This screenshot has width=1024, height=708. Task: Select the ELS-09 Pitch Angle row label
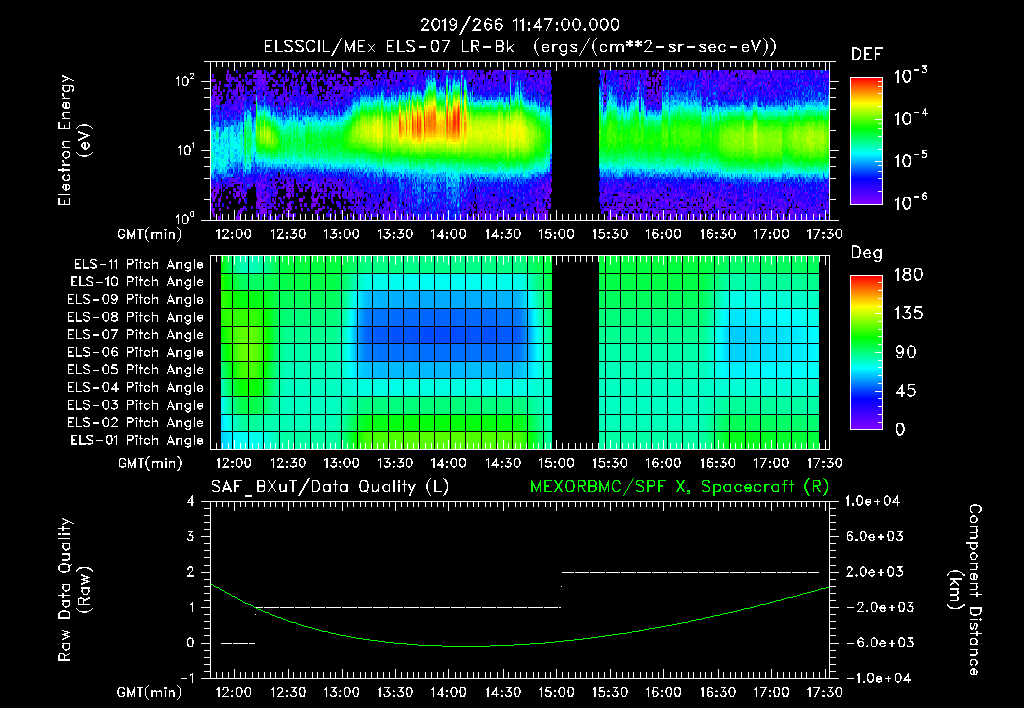point(136,300)
